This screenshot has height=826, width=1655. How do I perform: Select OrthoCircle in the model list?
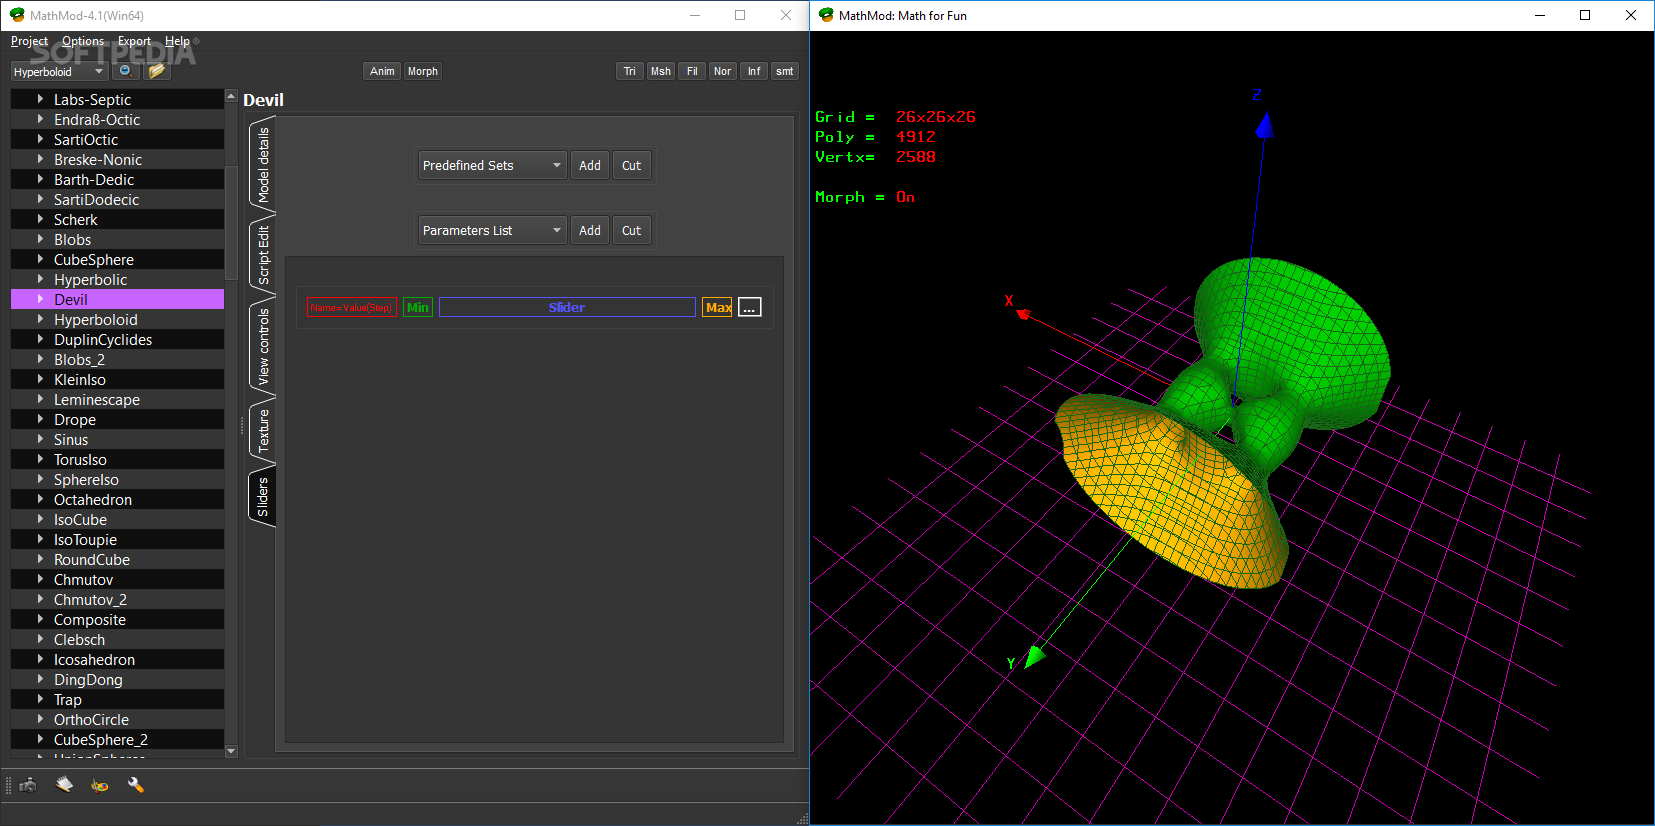point(91,719)
